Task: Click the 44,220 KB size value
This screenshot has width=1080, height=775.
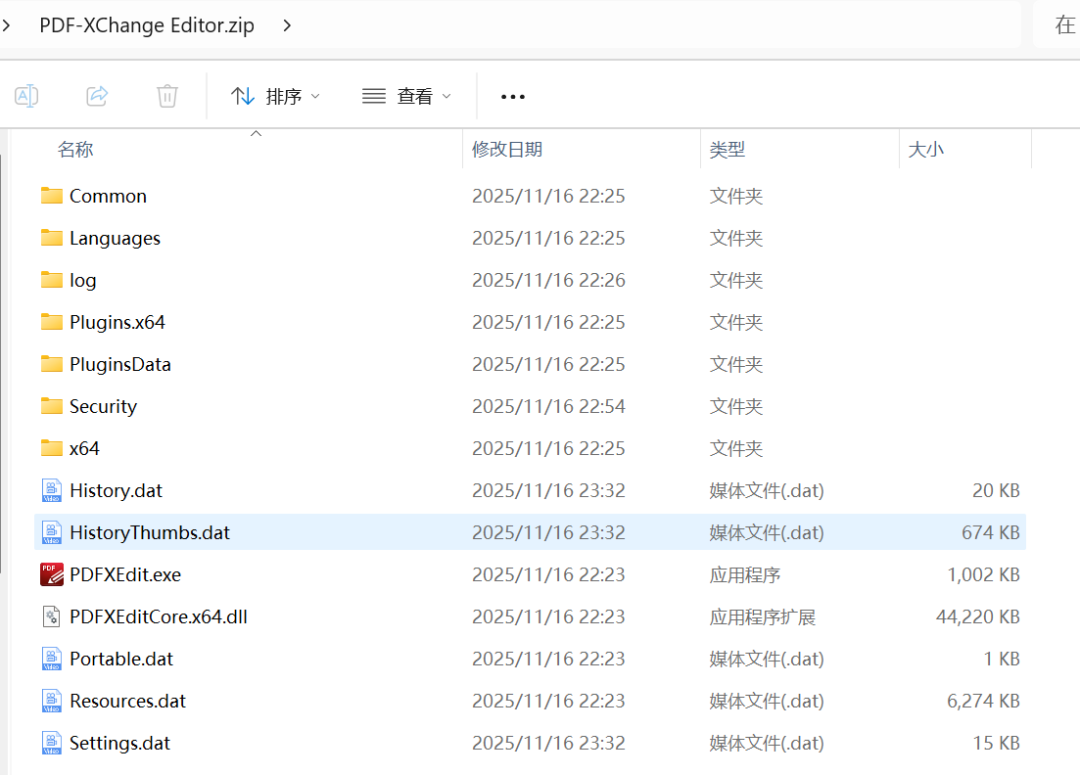Action: [977, 617]
